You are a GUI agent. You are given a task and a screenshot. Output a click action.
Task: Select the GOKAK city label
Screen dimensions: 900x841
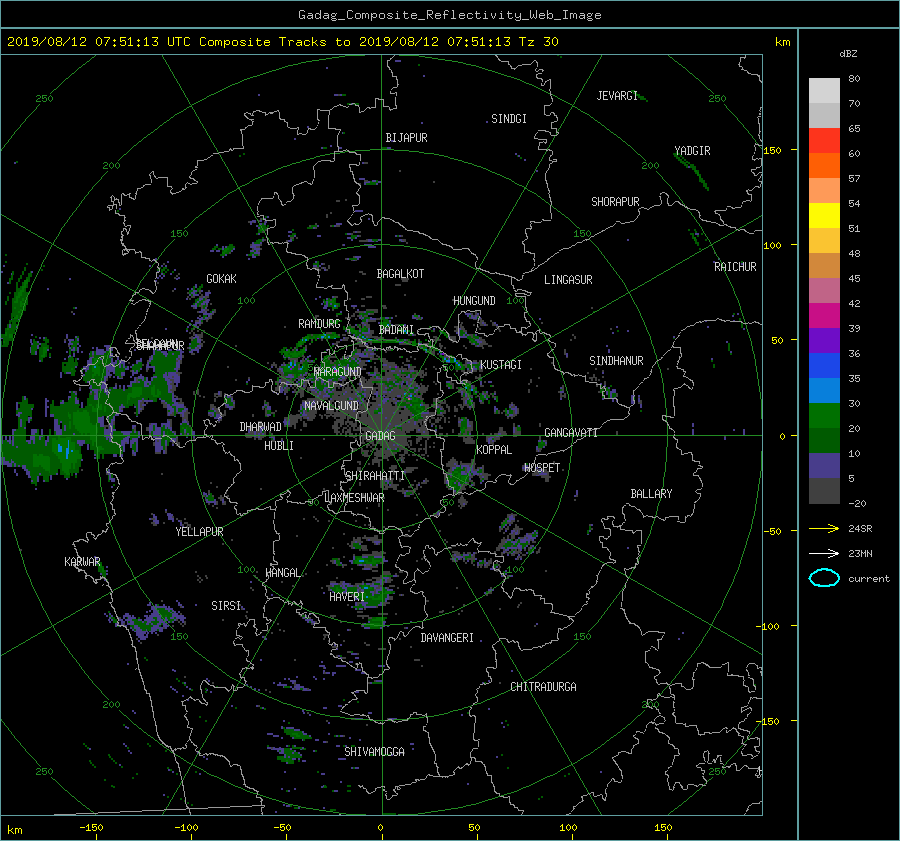(222, 279)
